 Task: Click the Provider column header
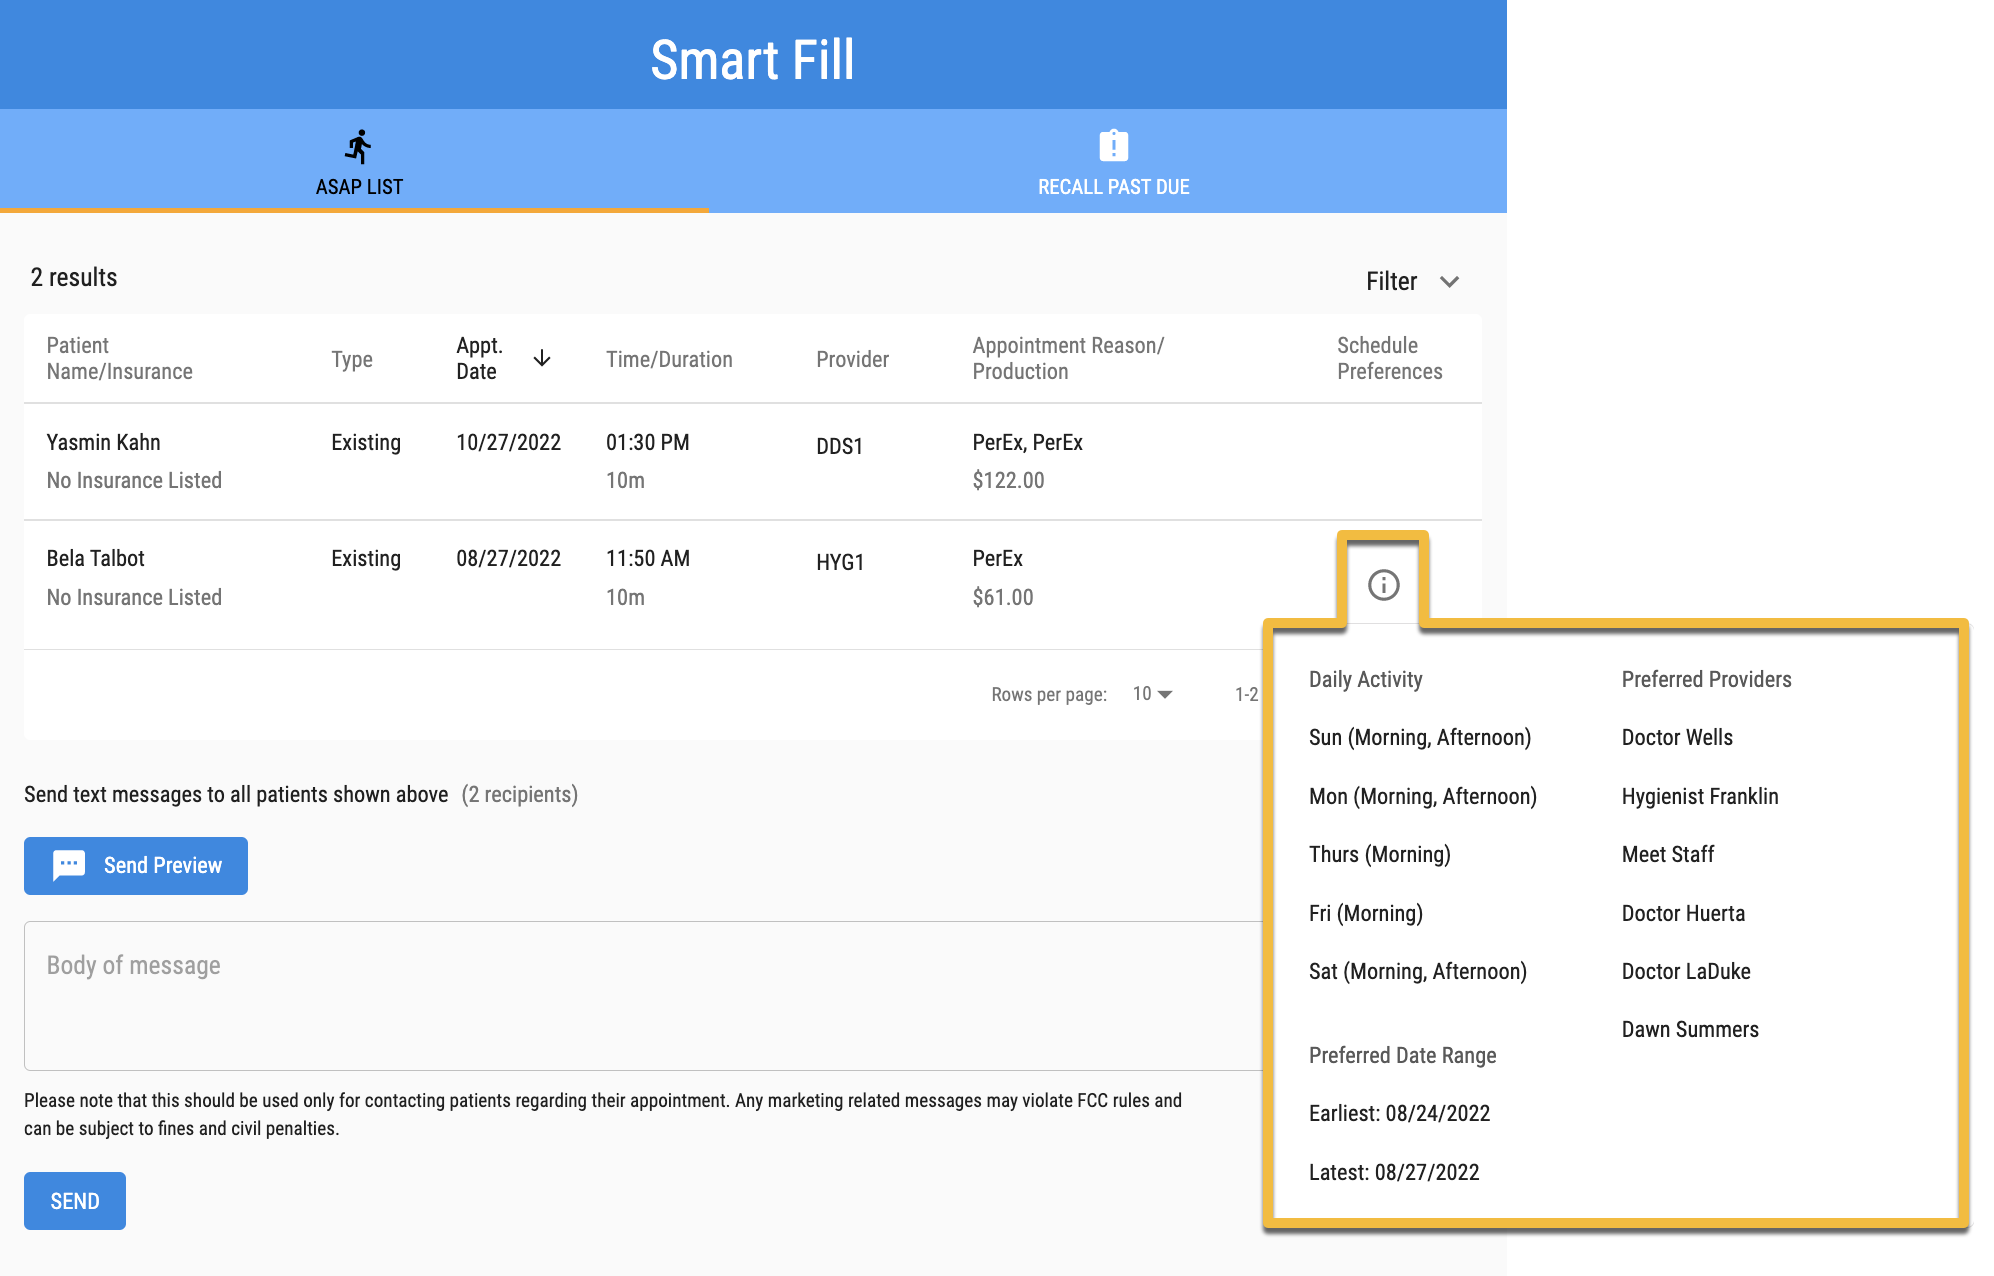click(x=852, y=359)
